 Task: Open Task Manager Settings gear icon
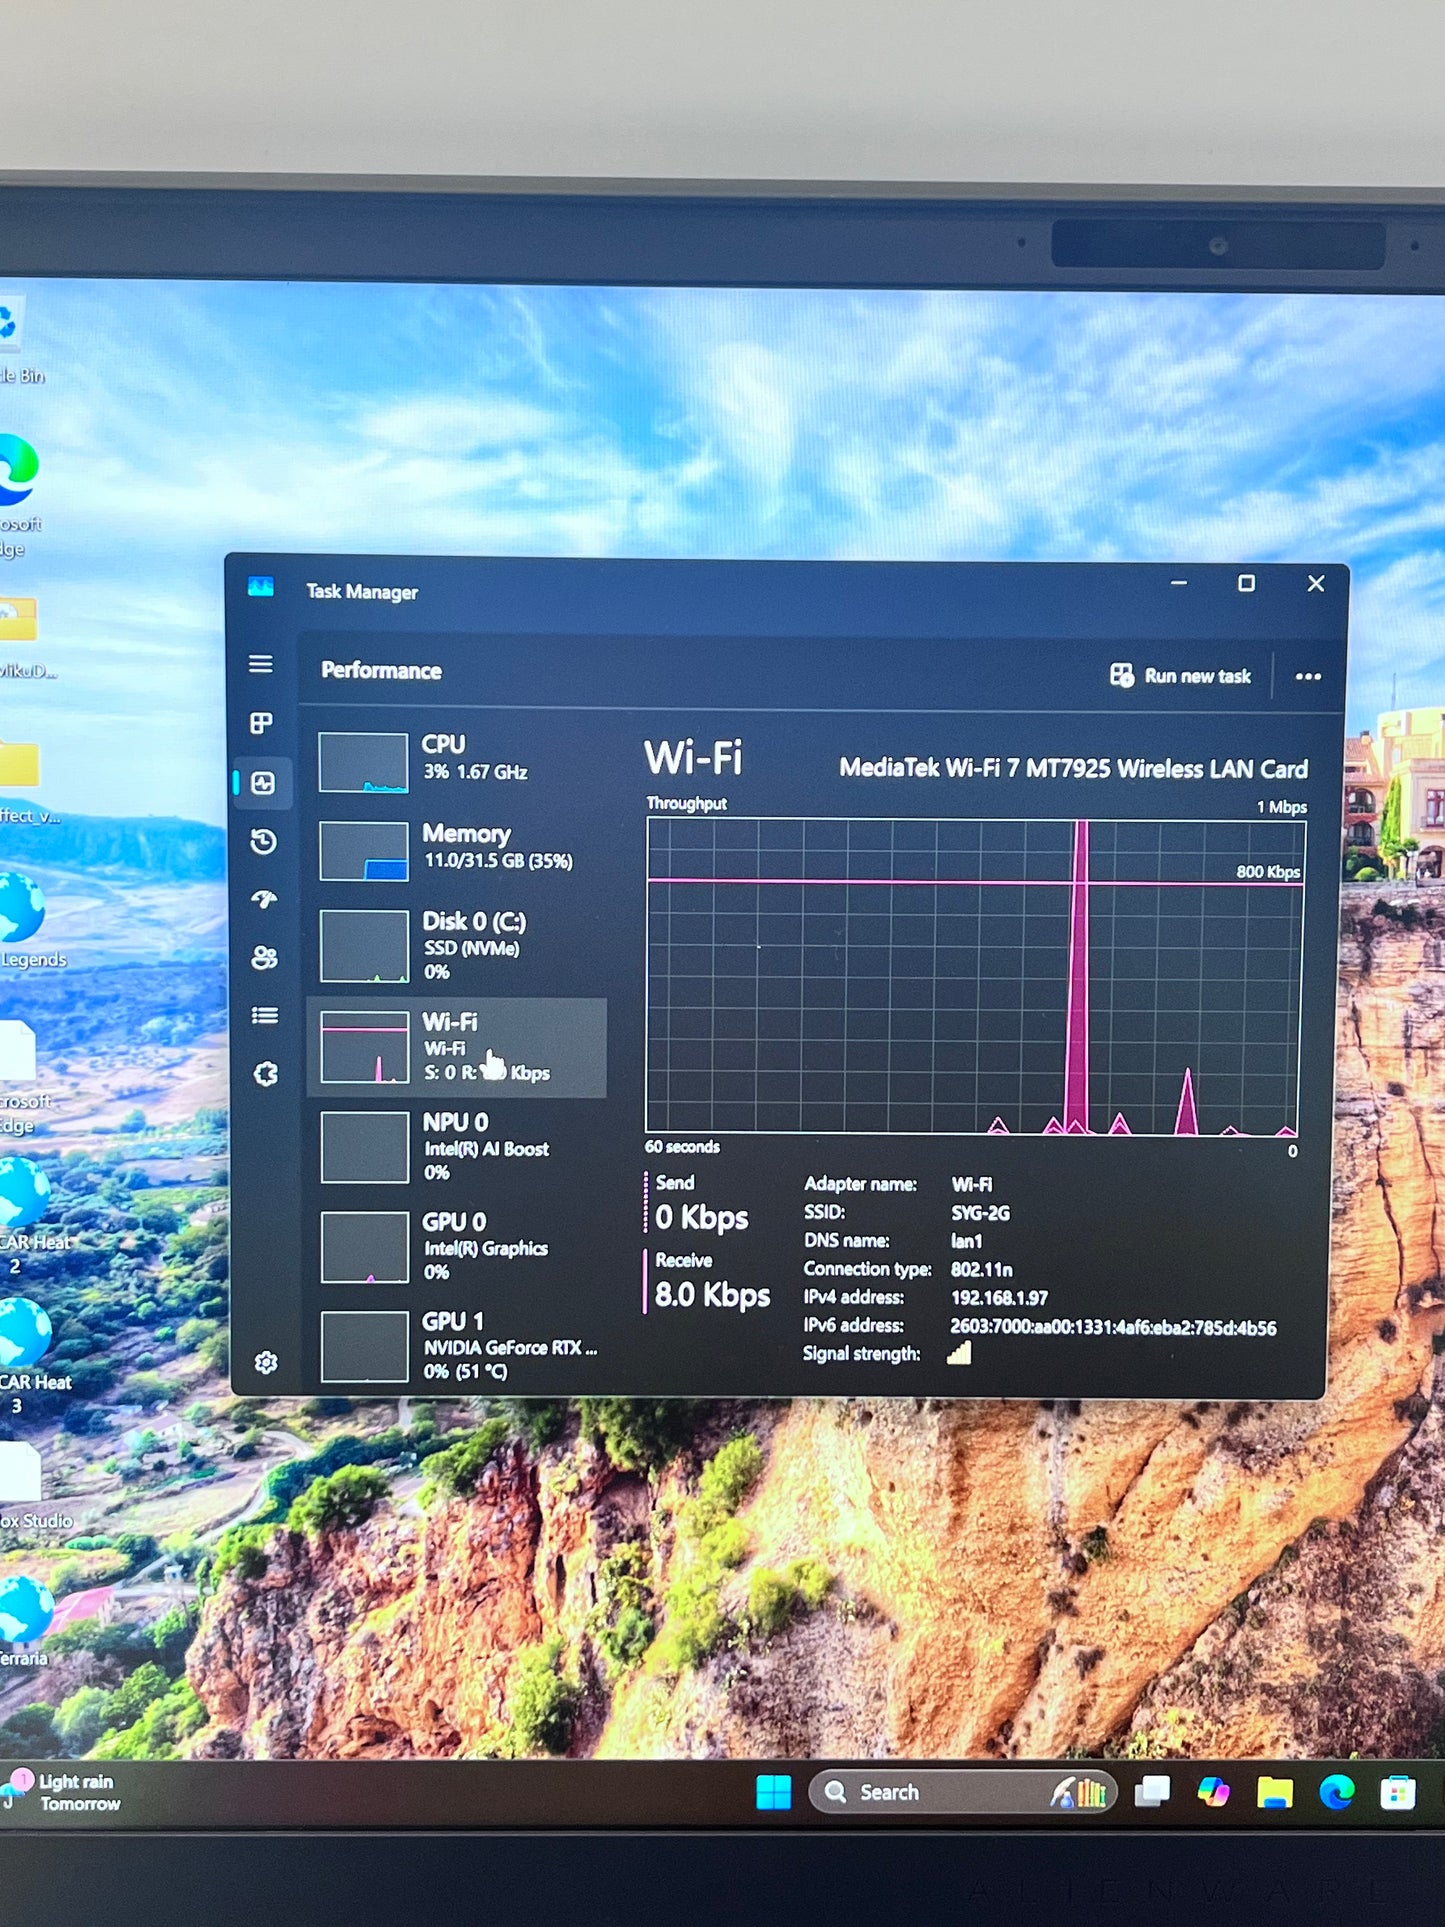tap(266, 1362)
